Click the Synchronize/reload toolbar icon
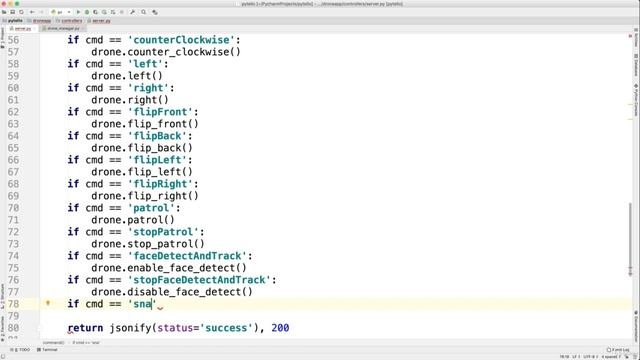The width and height of the screenshot is (640, 360). (x=21, y=12)
